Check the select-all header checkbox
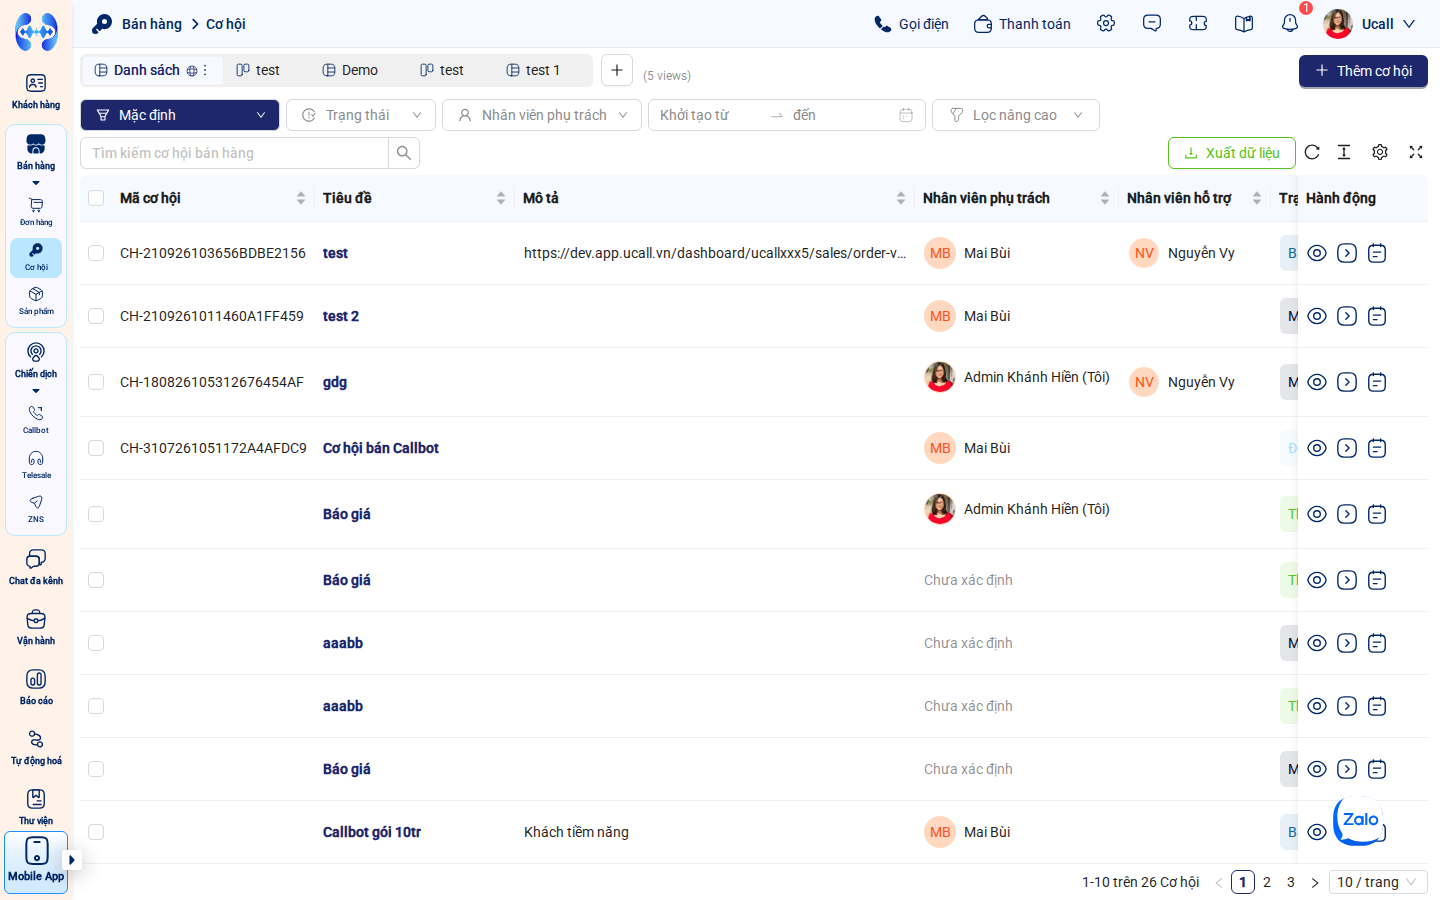1440x900 pixels. click(96, 198)
